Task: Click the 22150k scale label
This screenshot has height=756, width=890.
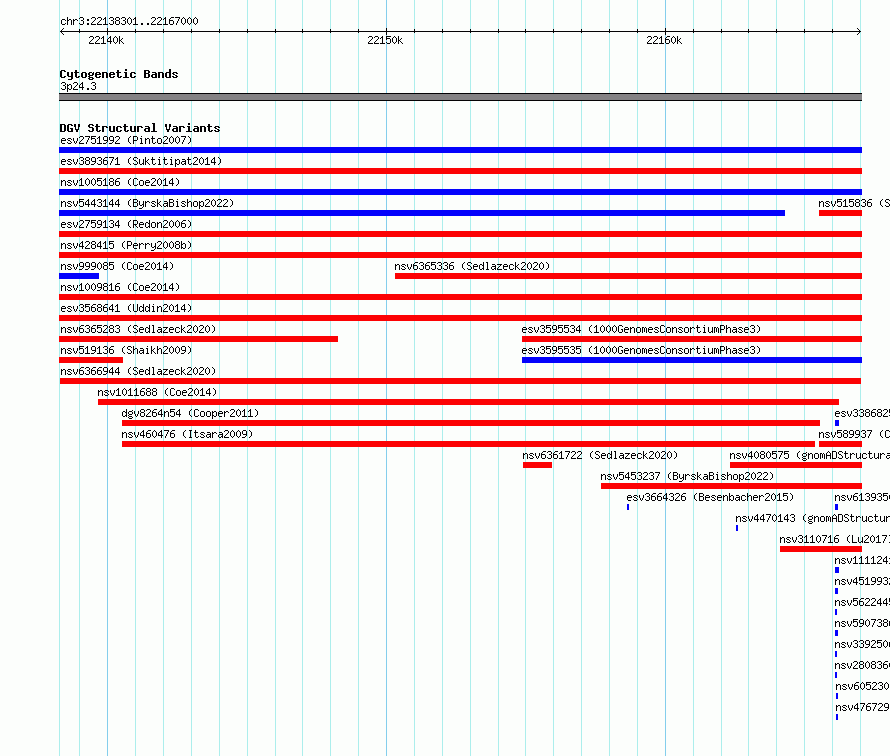Action: tap(385, 40)
